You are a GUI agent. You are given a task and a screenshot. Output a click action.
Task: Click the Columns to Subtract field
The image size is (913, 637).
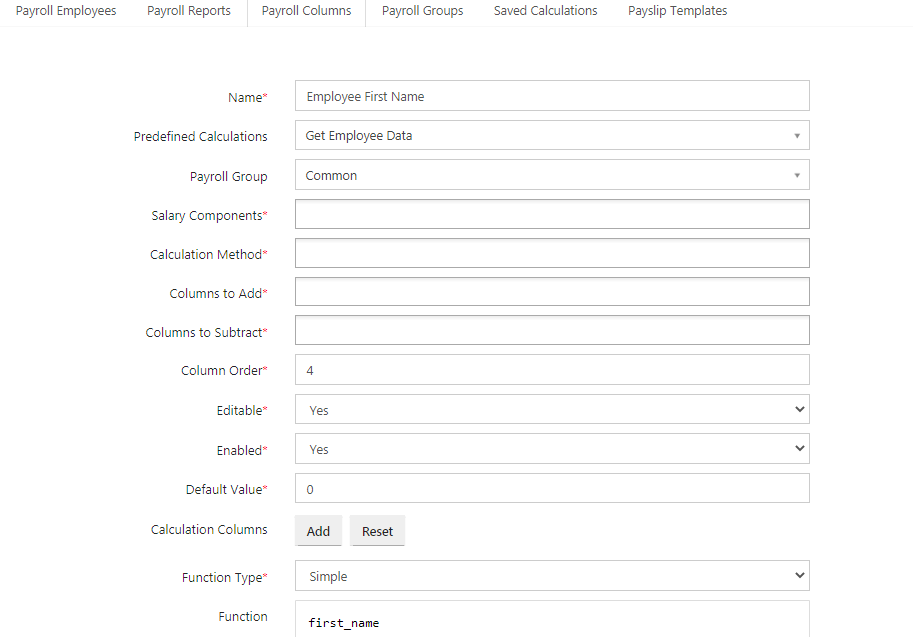point(552,330)
